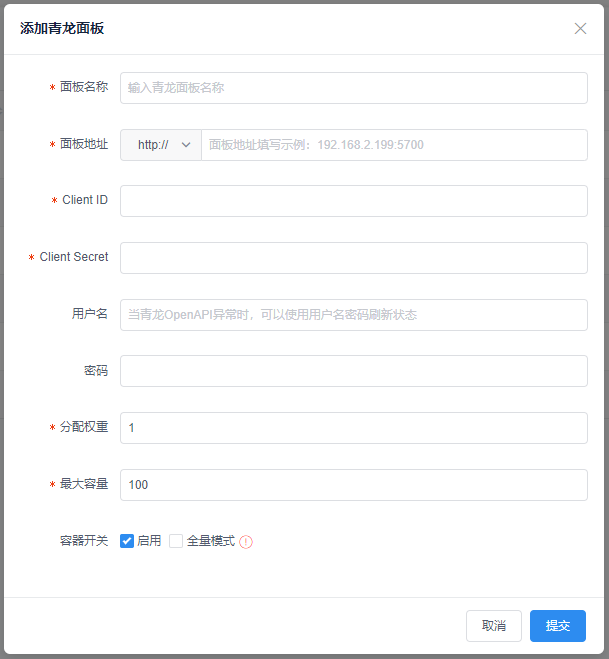The height and width of the screenshot is (659, 609).
Task: Click the 密码 input field
Action: tap(353, 371)
